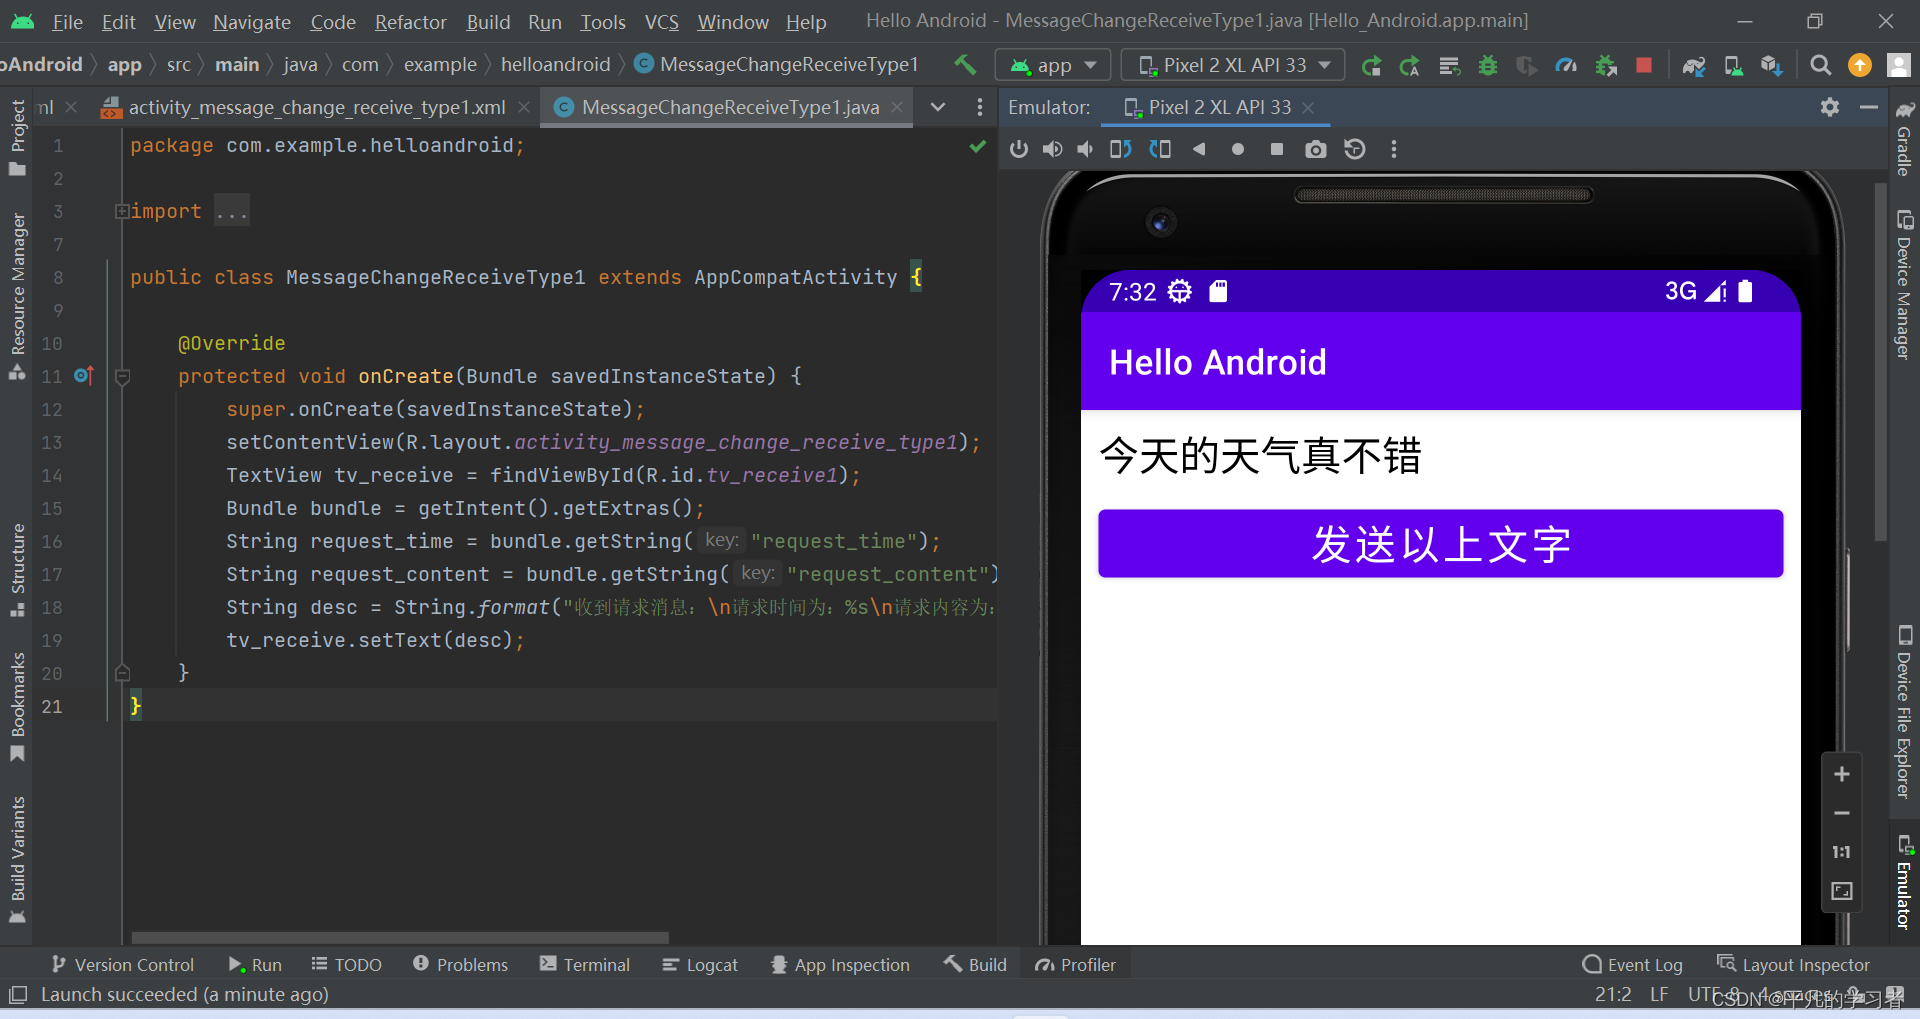Capture an emulator screenshot
1920x1019 pixels.
[x=1315, y=148]
